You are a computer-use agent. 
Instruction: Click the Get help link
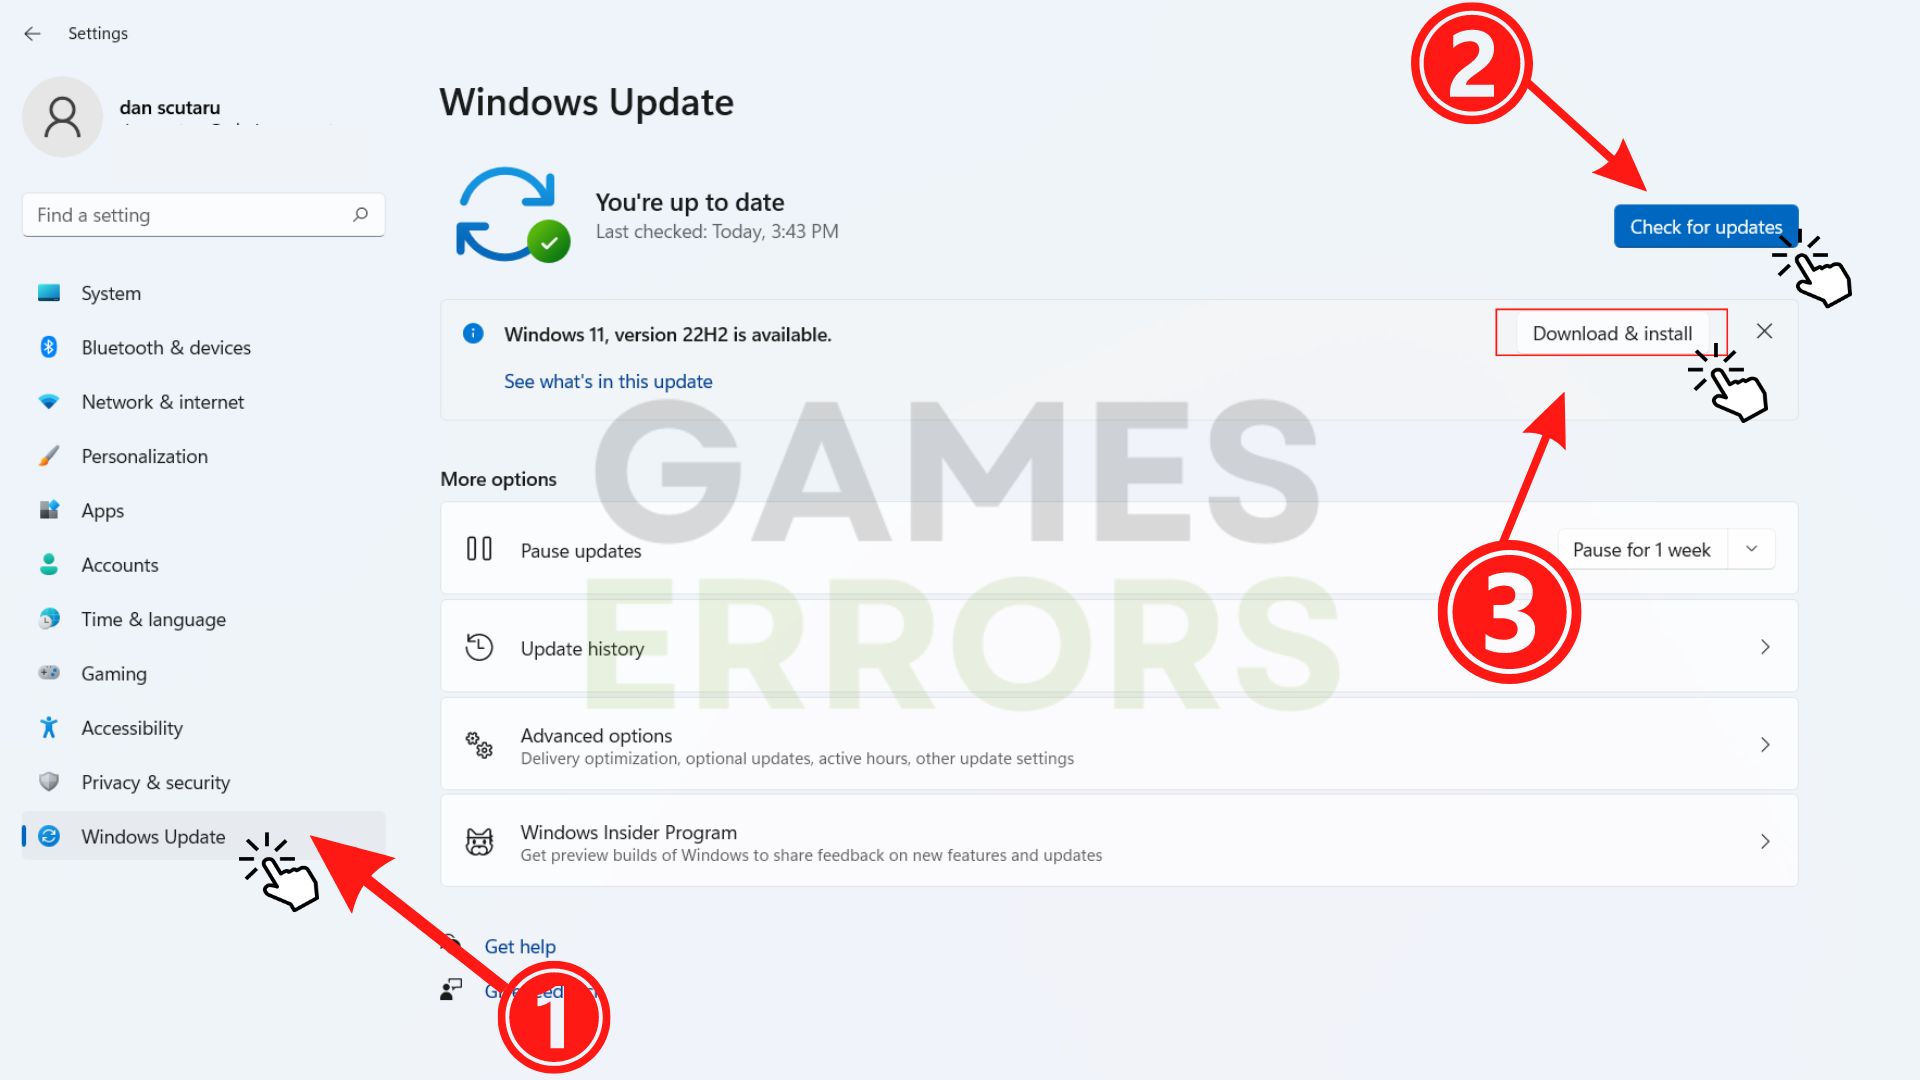pyautogui.click(x=520, y=945)
